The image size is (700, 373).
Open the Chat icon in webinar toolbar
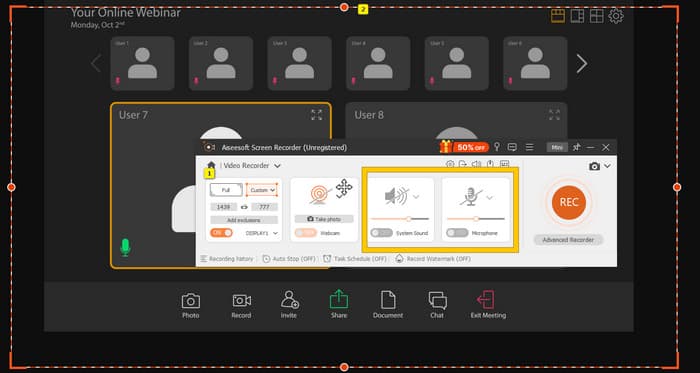[x=437, y=300]
